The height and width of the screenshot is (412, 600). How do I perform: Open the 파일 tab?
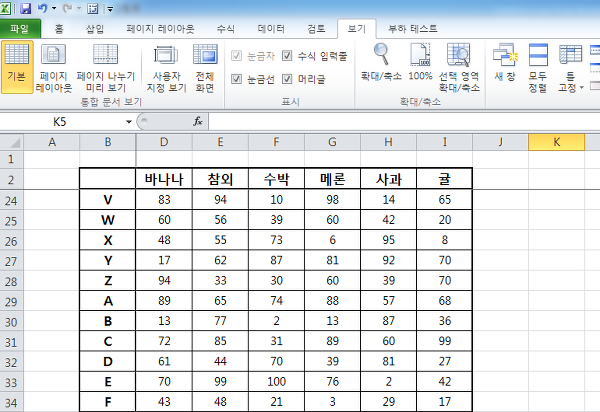pyautogui.click(x=20, y=29)
